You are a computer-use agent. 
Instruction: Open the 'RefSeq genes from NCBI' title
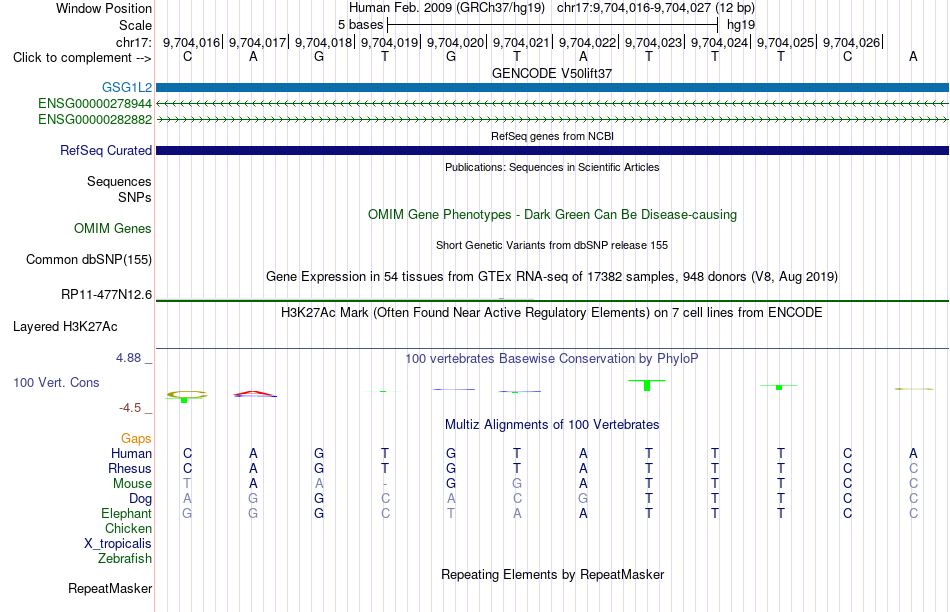pyautogui.click(x=552, y=136)
